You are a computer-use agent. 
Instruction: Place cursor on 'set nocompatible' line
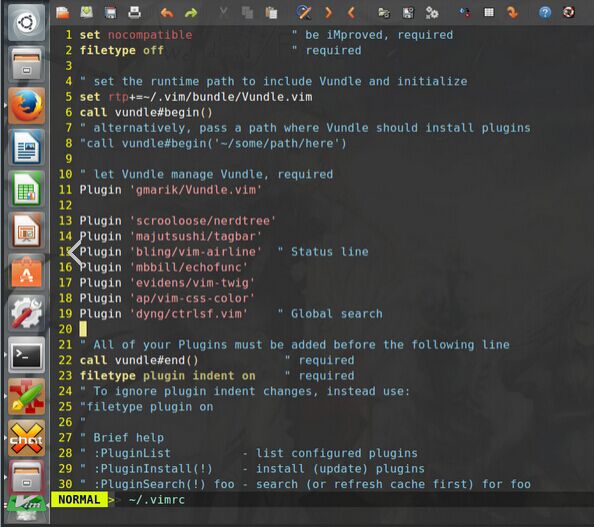tap(136, 35)
